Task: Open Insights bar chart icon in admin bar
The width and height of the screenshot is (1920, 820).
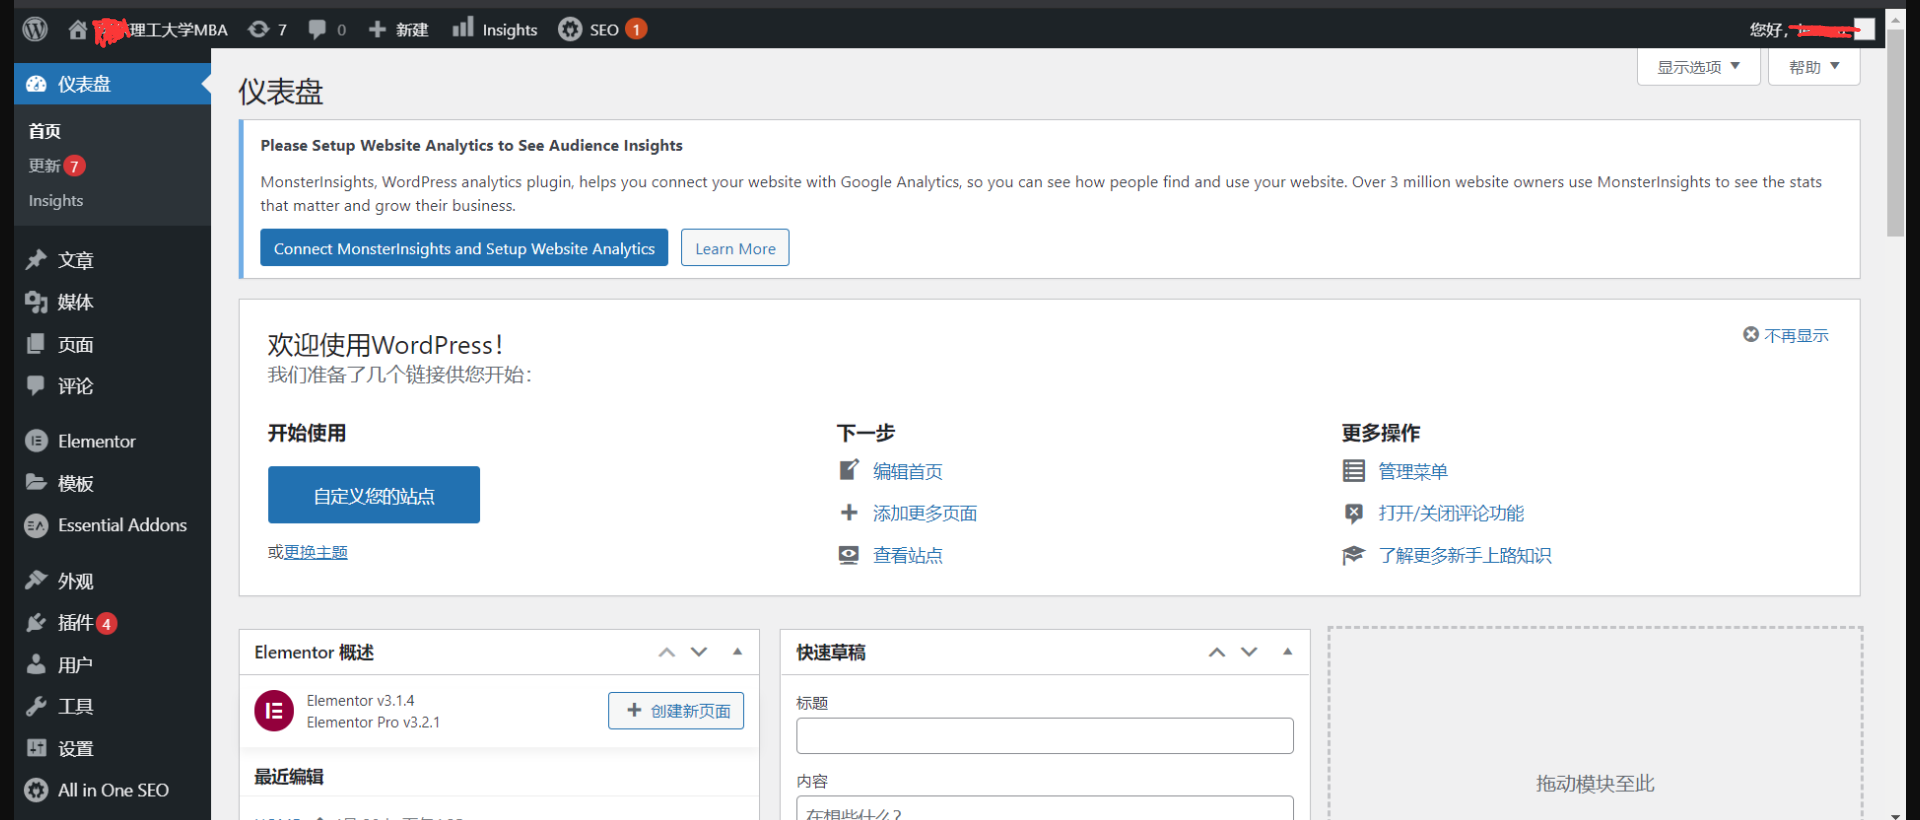Action: (462, 27)
